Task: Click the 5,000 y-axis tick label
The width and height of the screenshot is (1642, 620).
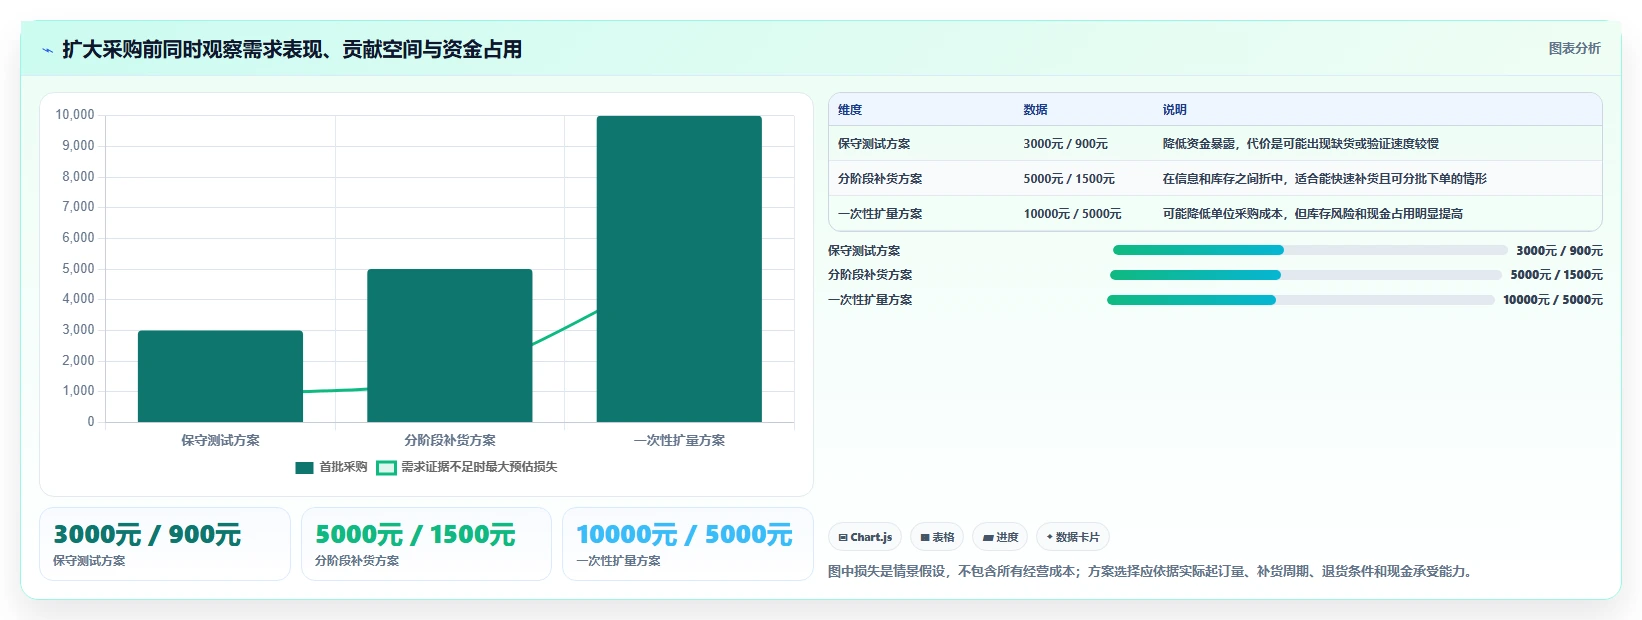Action: click(78, 269)
